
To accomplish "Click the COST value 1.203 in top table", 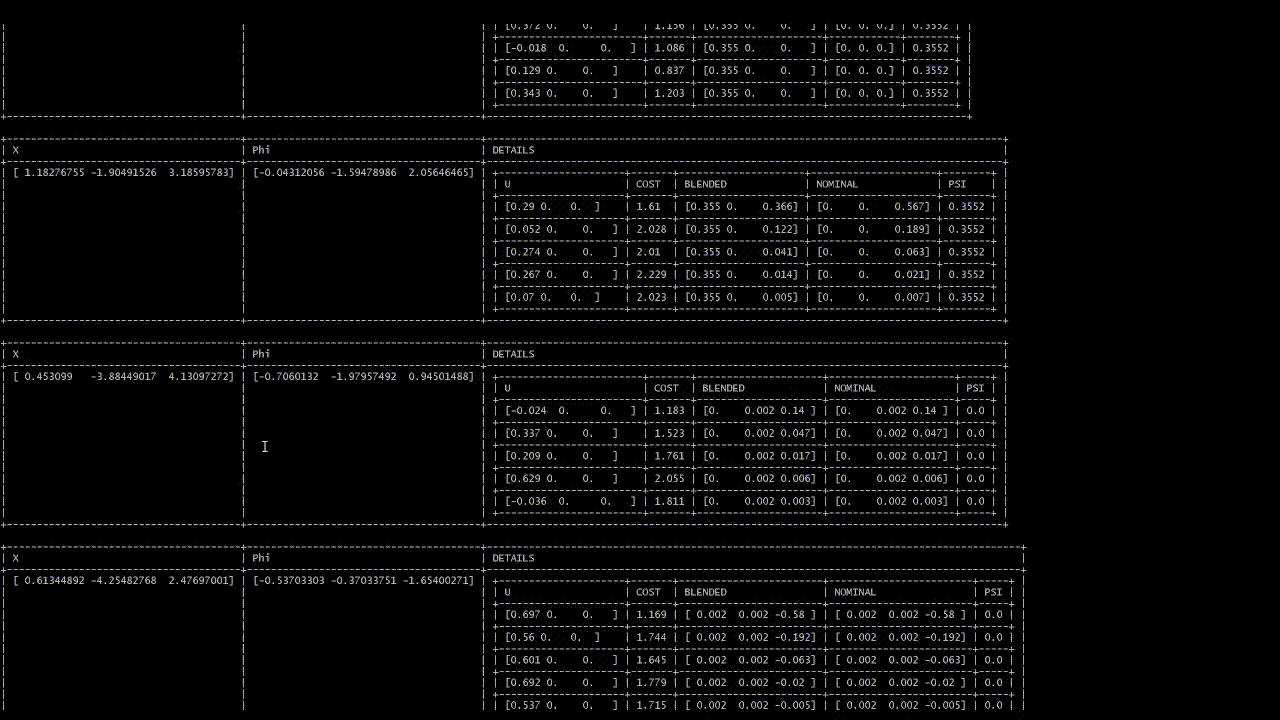I will (669, 93).
